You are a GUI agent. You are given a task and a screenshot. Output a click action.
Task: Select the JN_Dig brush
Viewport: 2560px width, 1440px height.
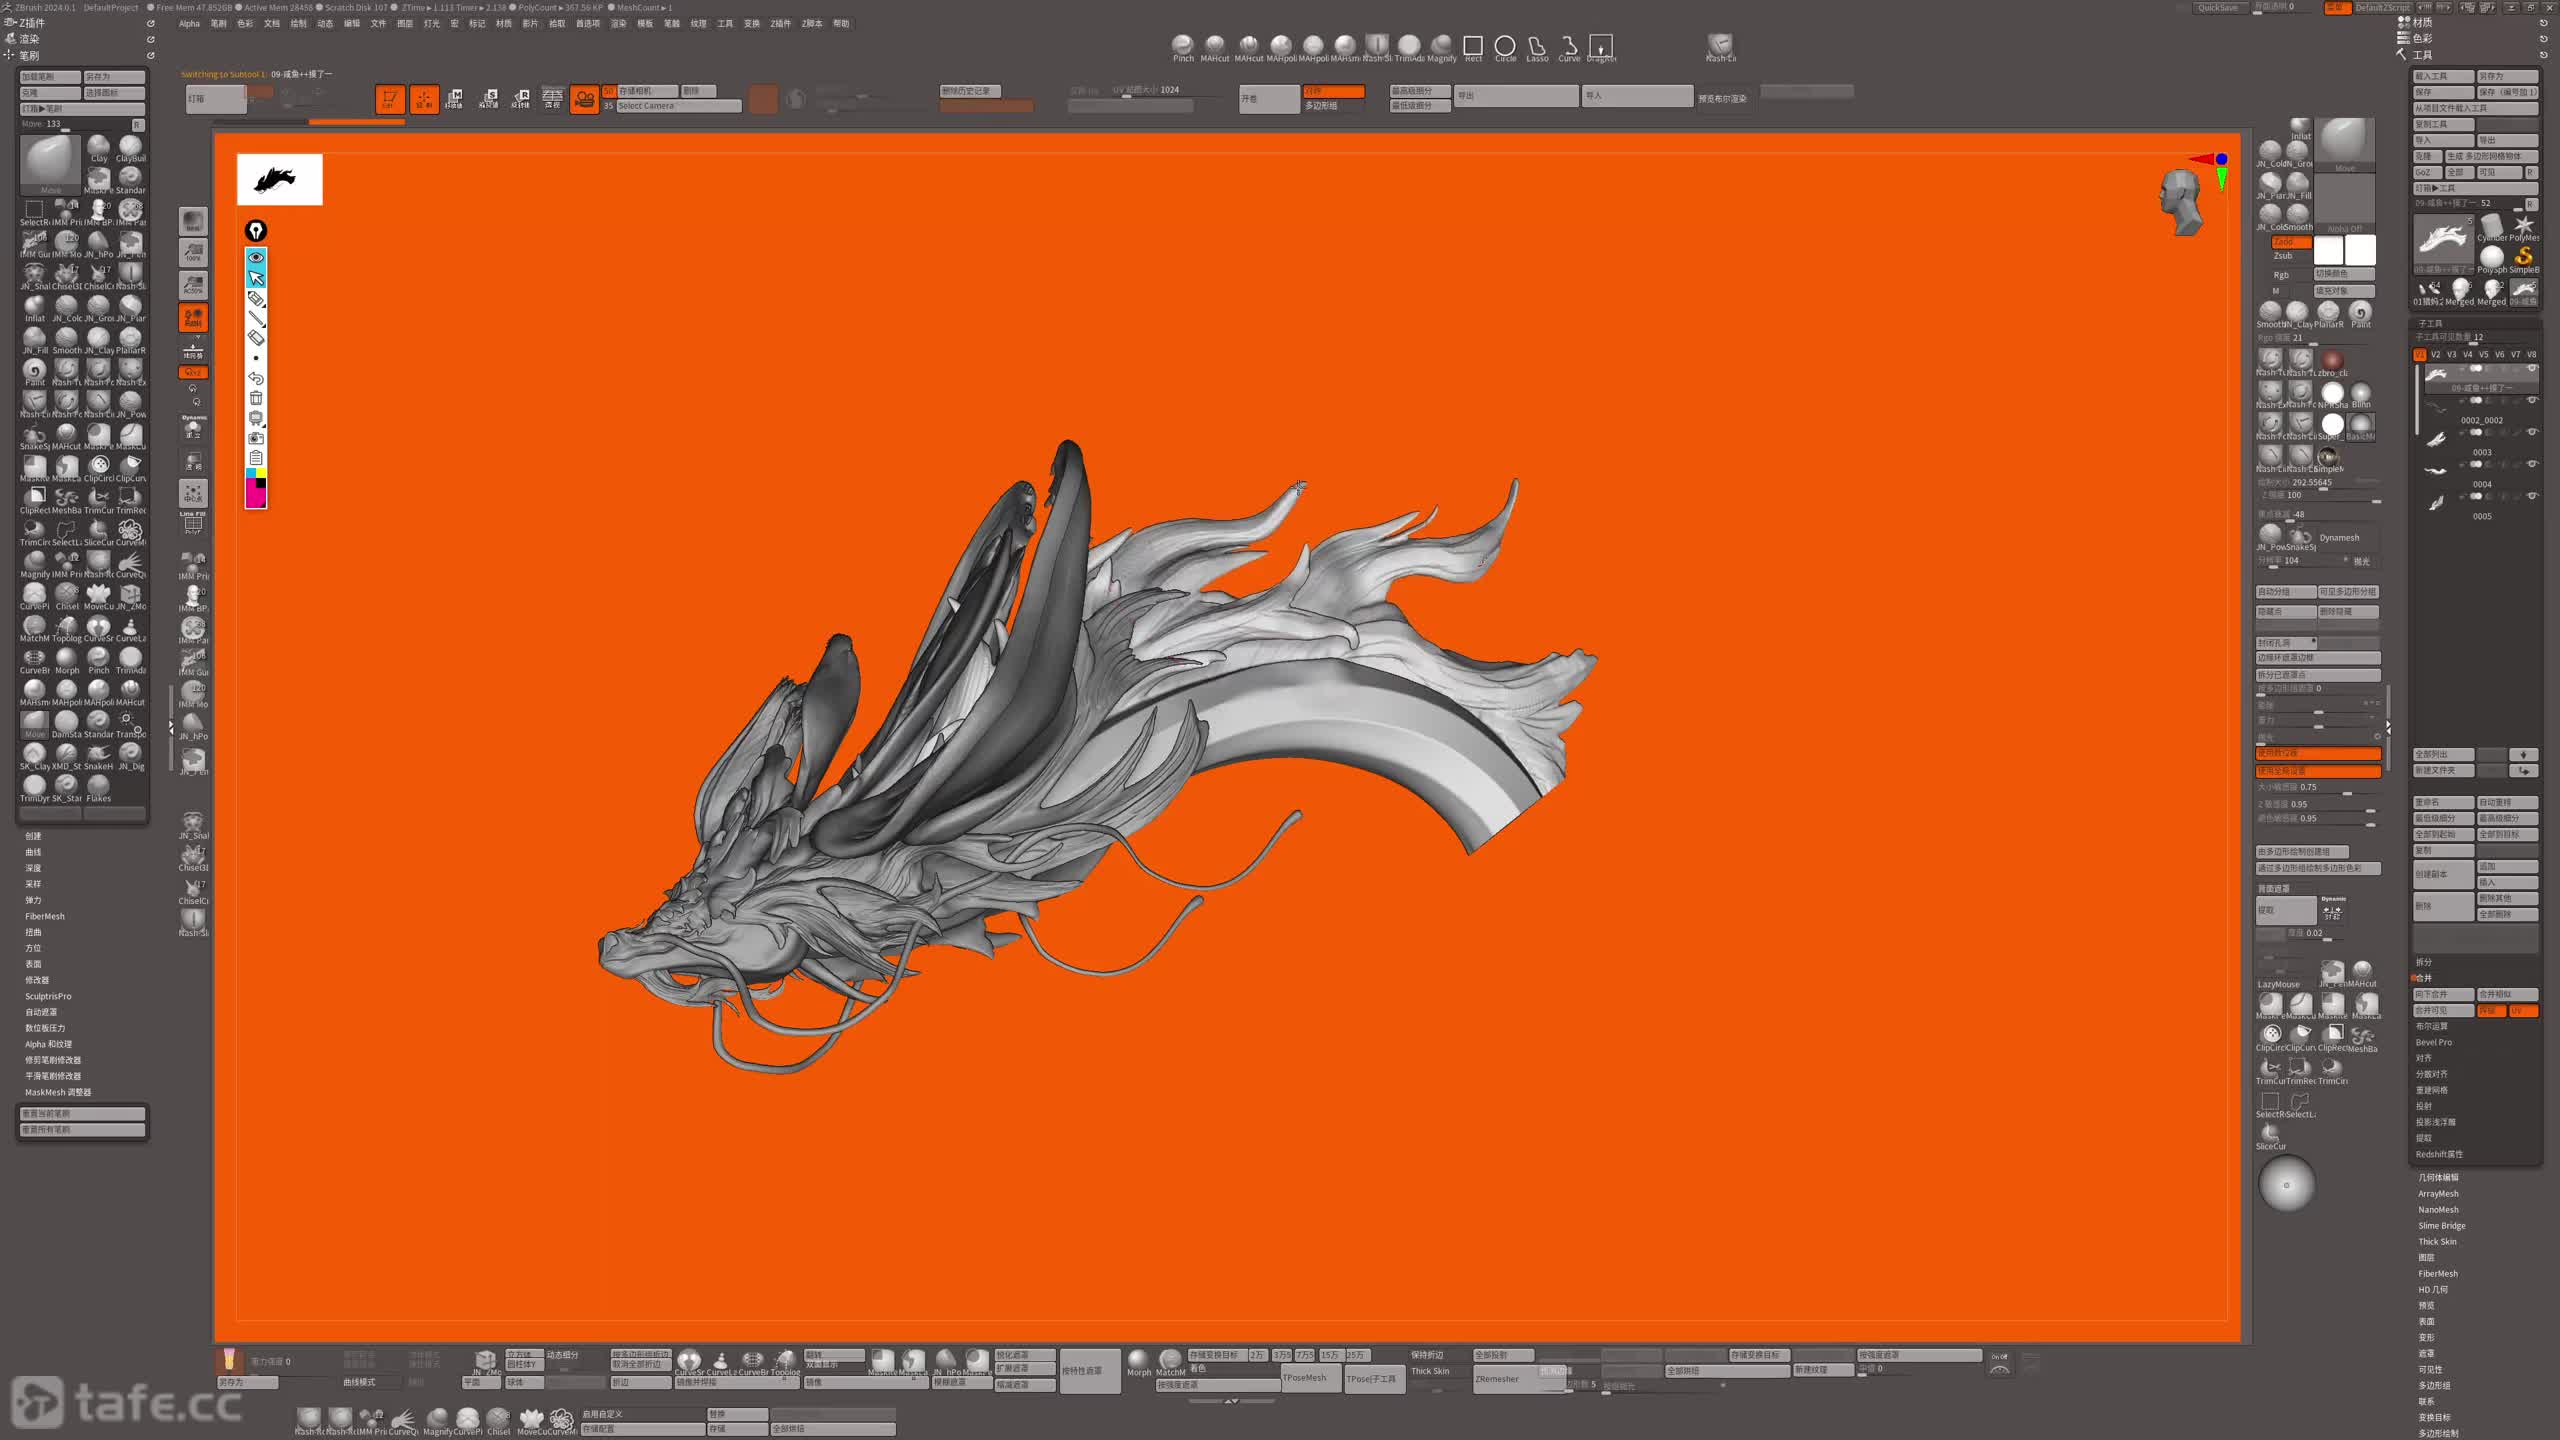(x=130, y=755)
